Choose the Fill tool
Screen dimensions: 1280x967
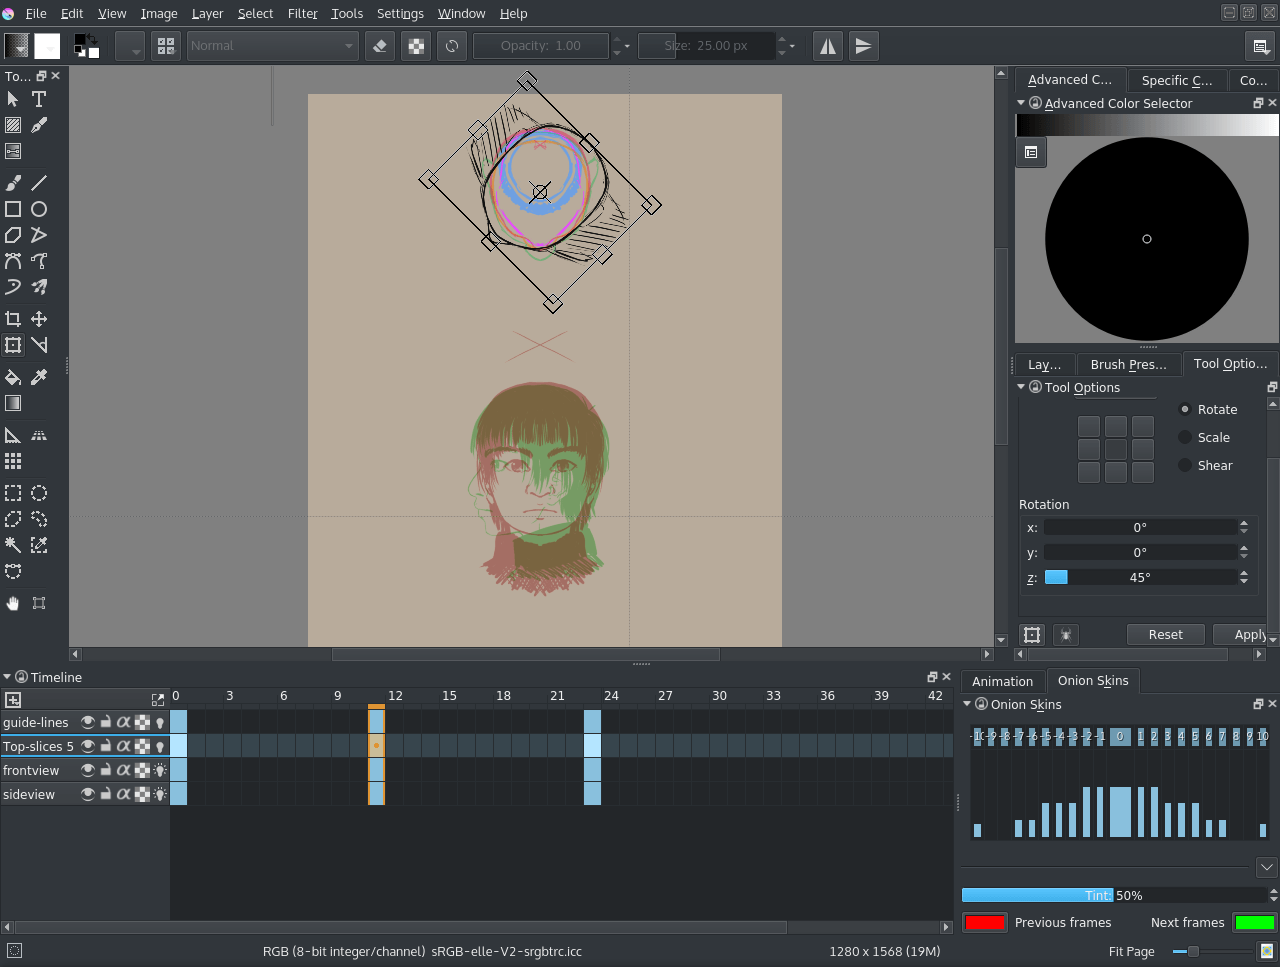(x=14, y=377)
